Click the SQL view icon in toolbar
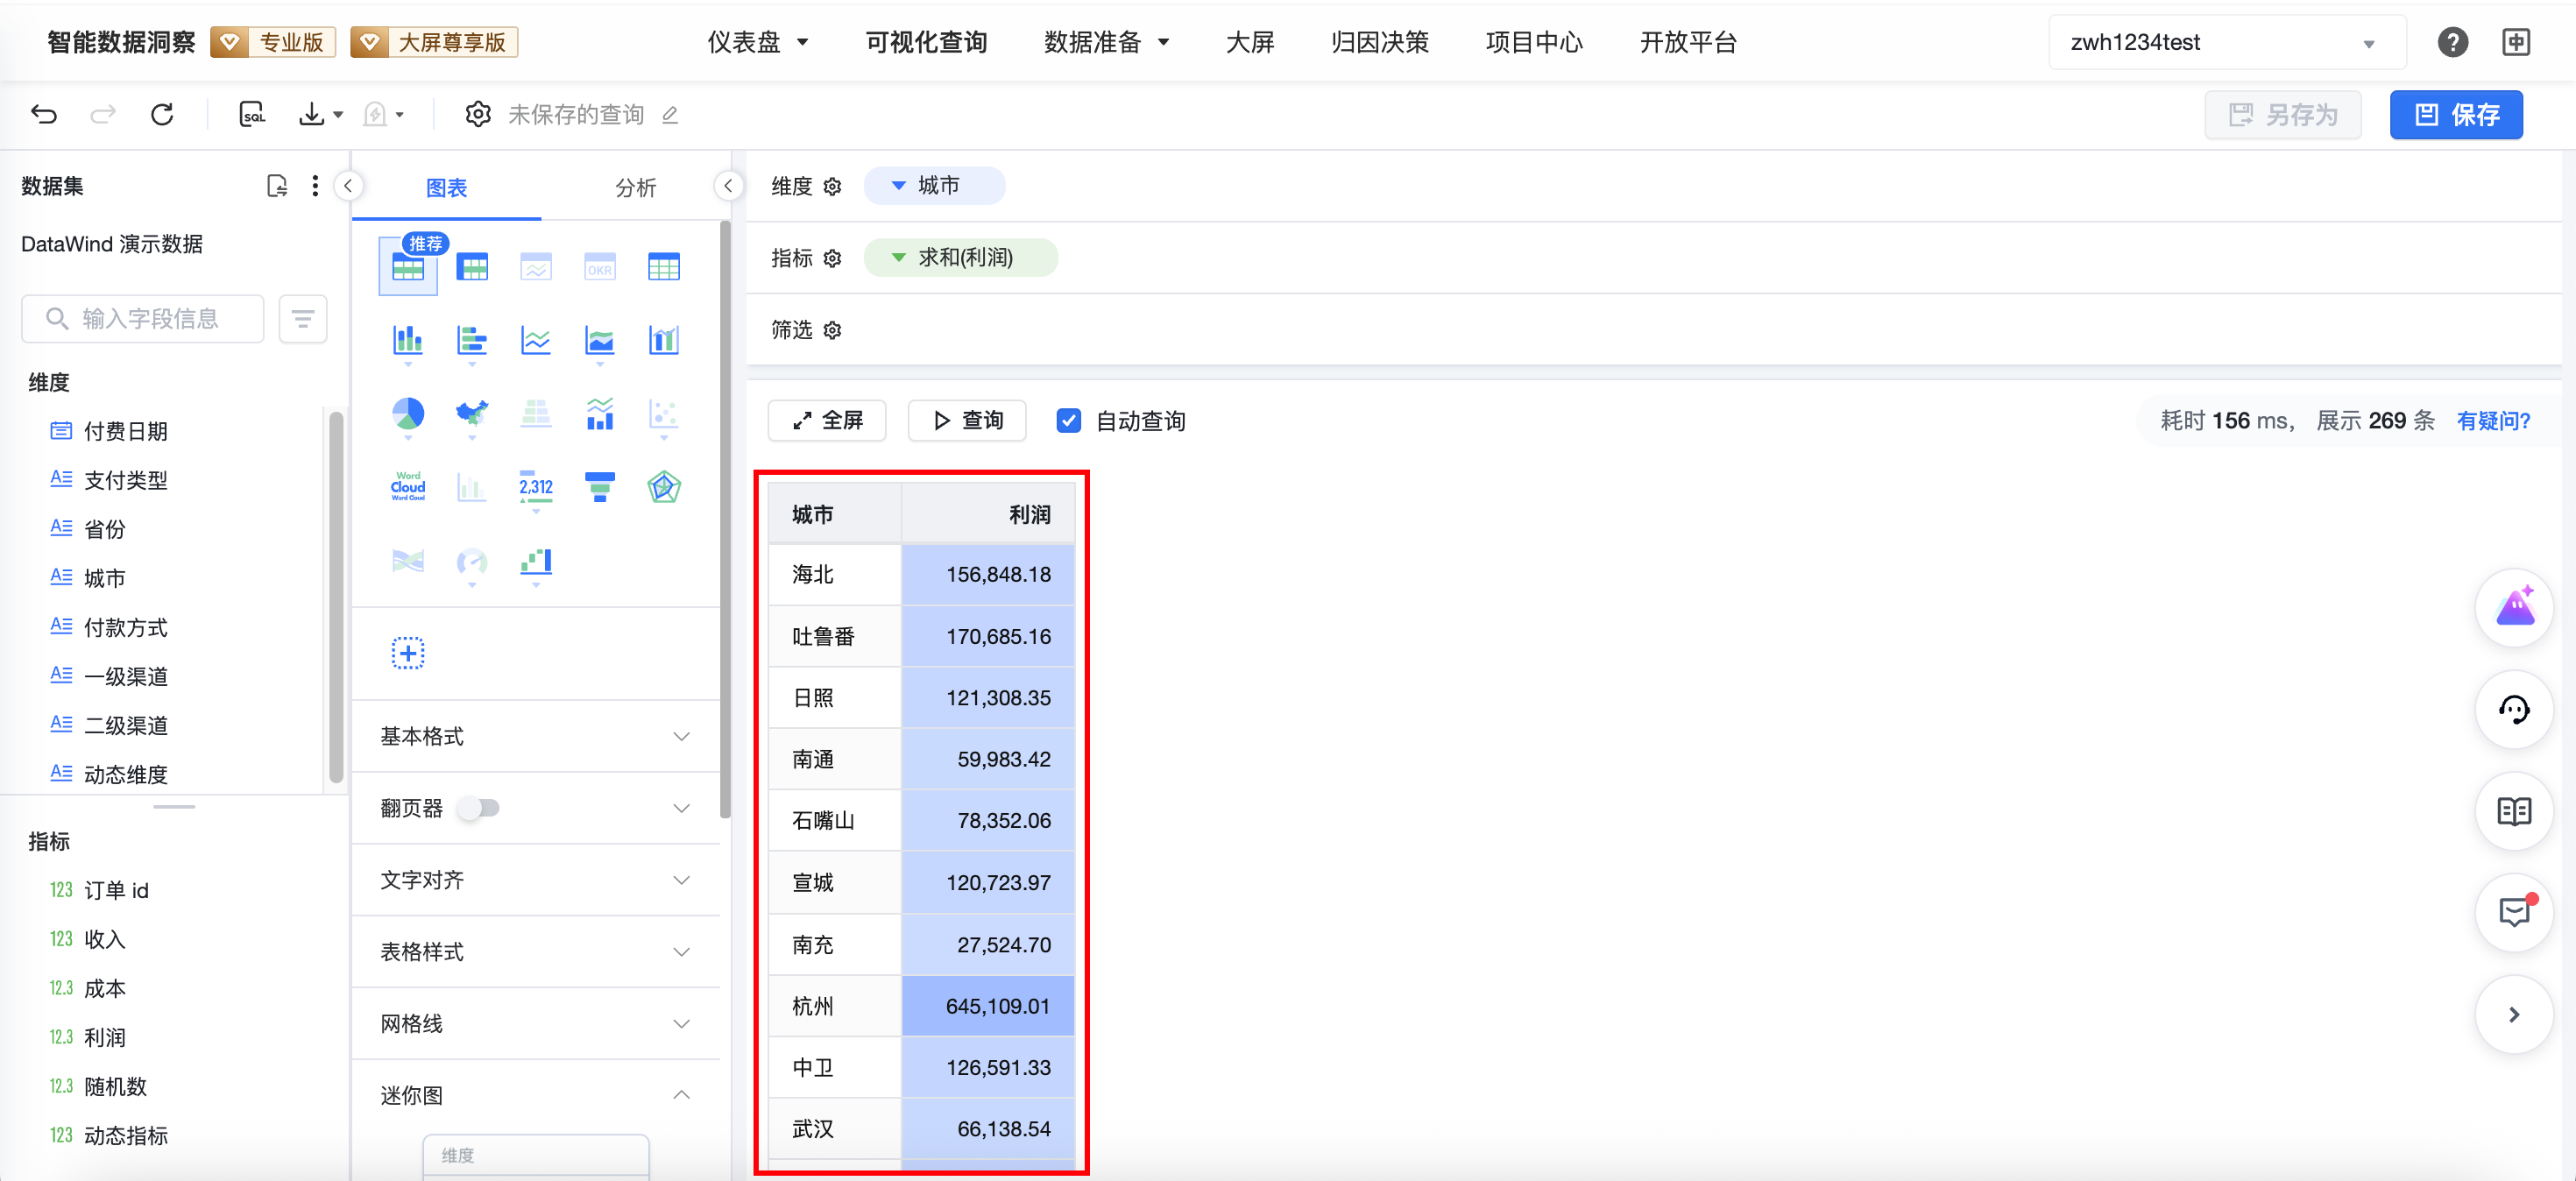 [252, 114]
